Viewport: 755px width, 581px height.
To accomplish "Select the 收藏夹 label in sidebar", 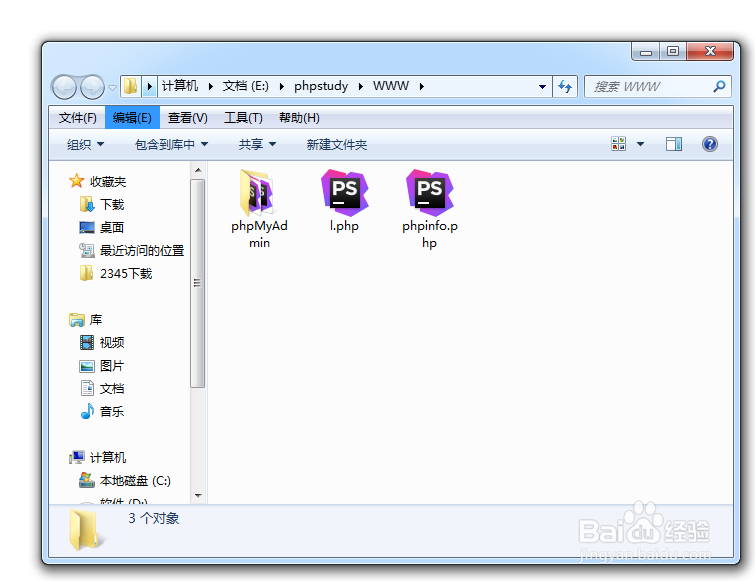I will (x=108, y=181).
